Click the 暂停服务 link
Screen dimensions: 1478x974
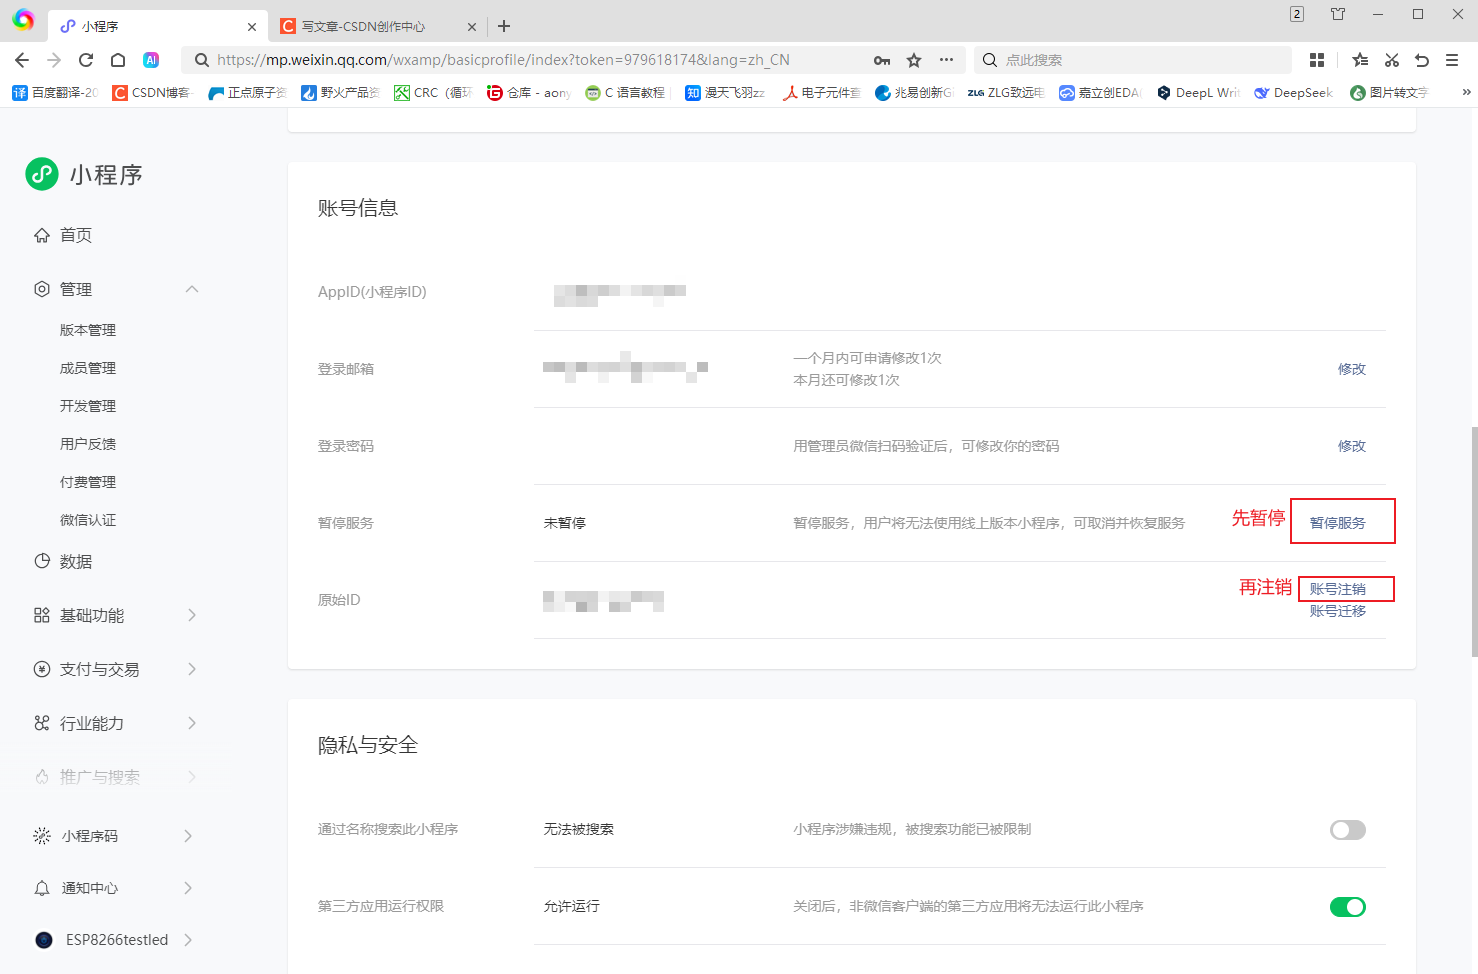coord(1338,523)
